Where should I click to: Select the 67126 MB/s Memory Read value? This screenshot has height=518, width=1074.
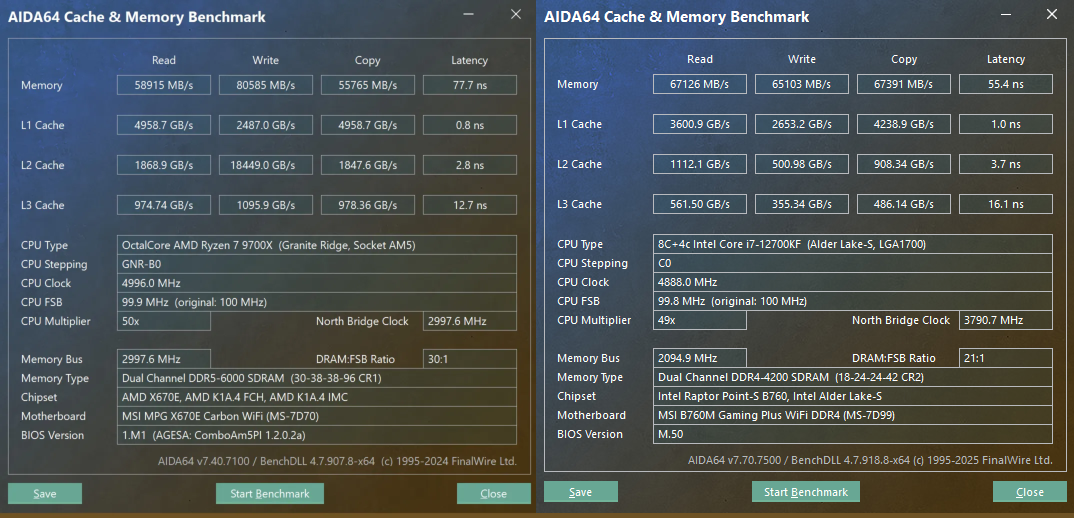point(700,85)
